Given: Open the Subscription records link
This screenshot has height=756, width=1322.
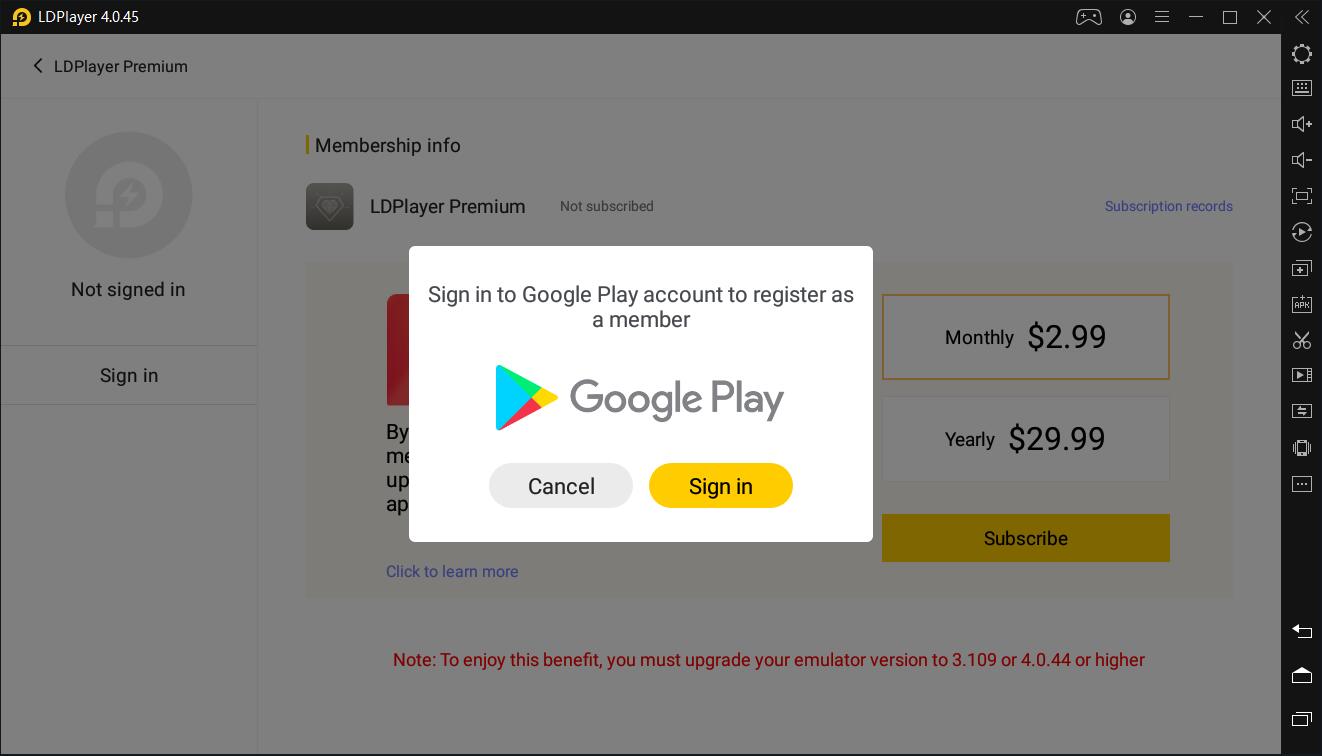Looking at the screenshot, I should click(1168, 206).
